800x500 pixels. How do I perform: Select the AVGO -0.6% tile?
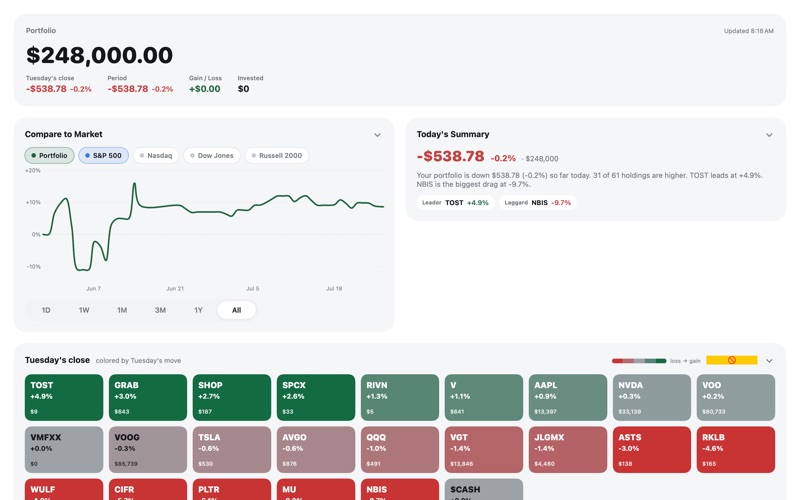316,449
